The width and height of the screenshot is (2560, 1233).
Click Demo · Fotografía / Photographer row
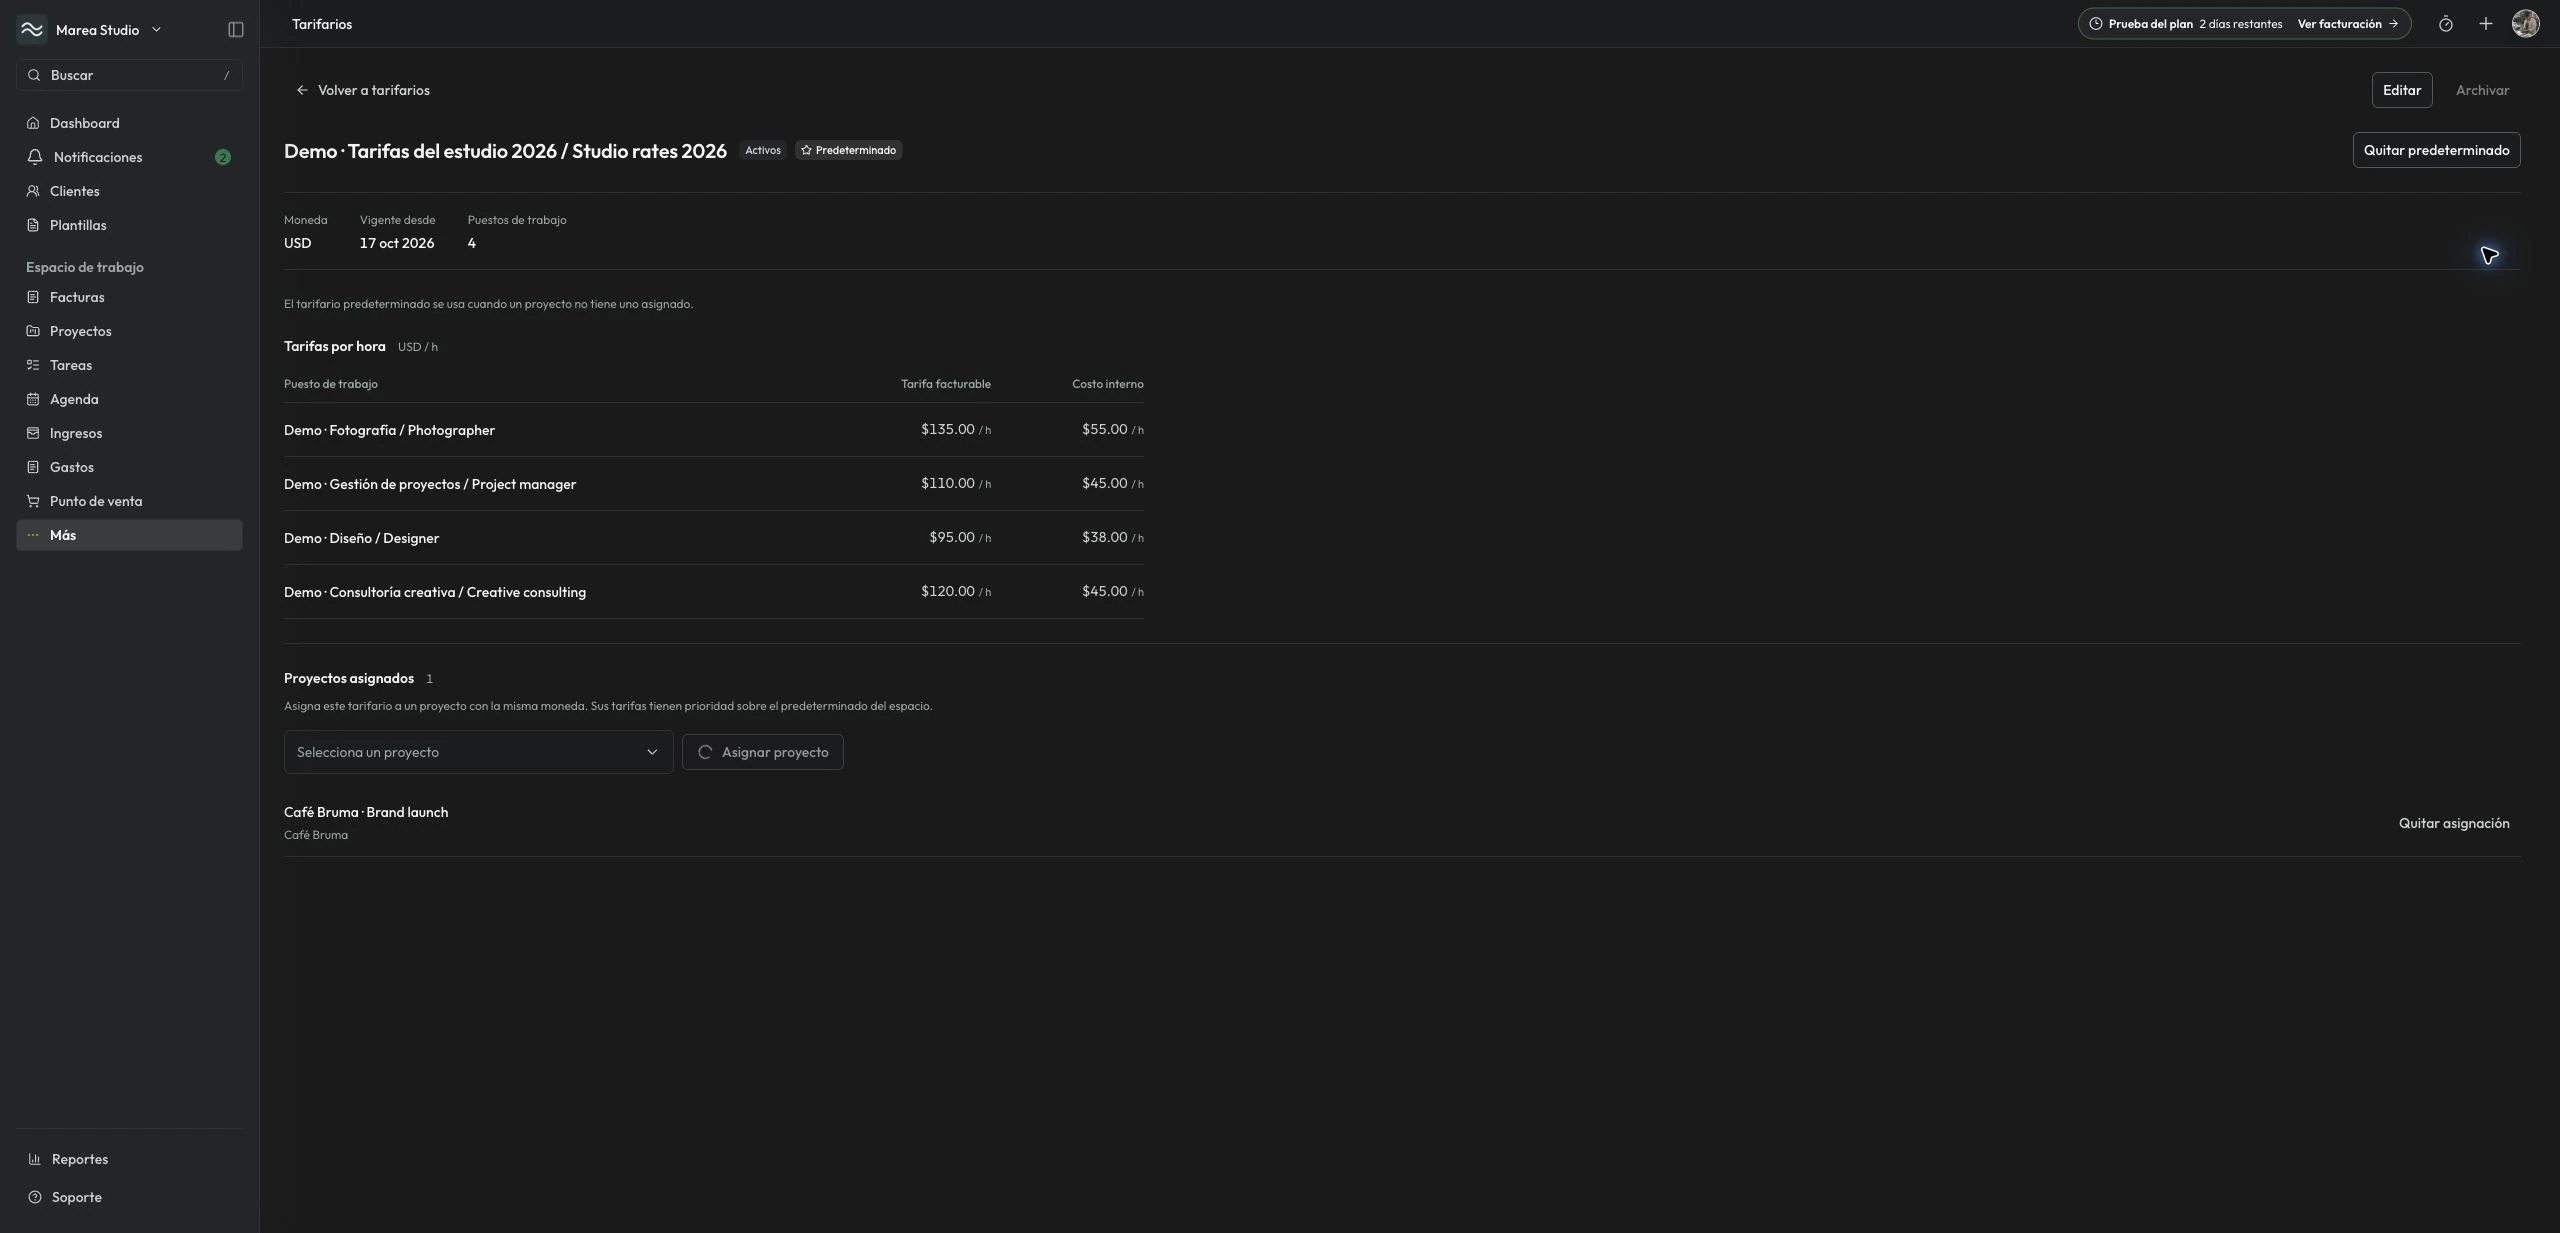(x=714, y=430)
